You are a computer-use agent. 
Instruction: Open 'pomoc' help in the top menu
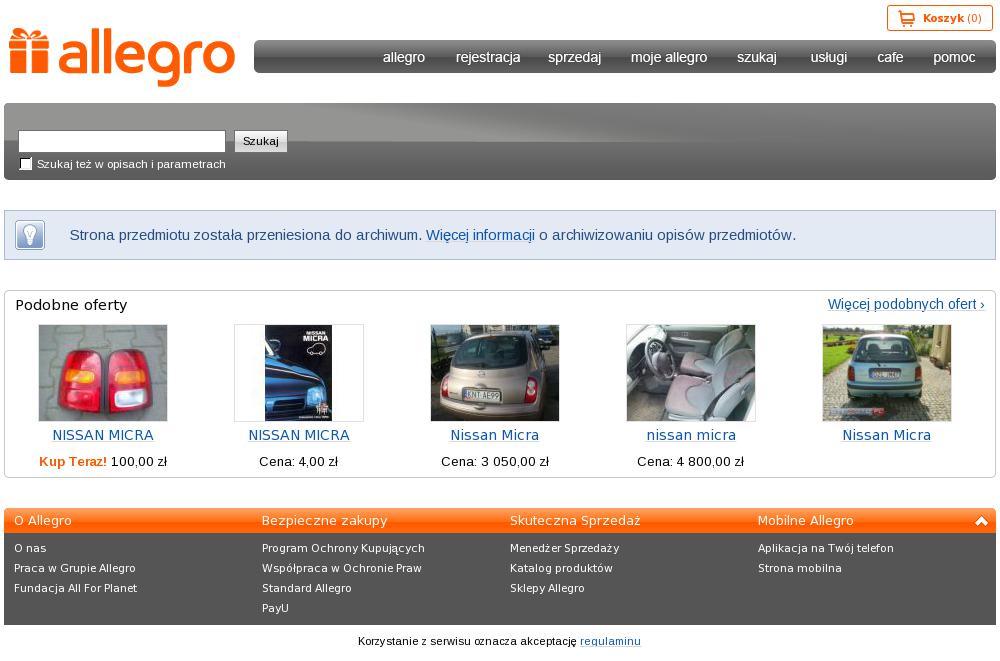click(954, 57)
